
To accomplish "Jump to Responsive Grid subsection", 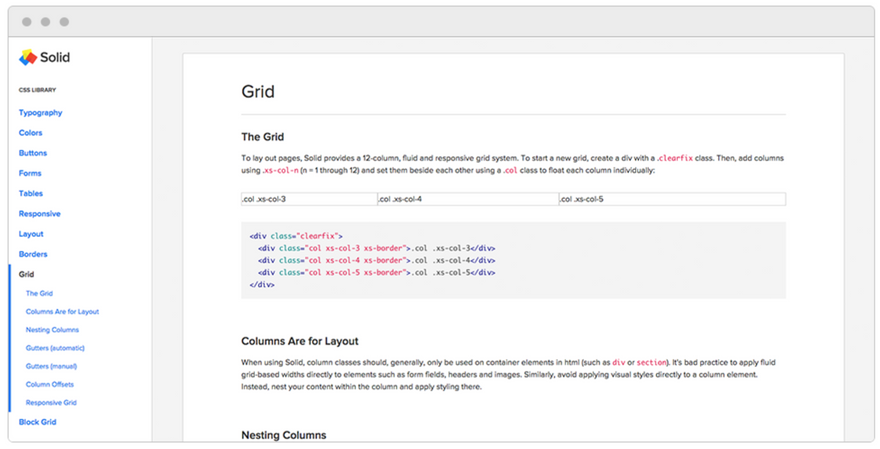I will (51, 403).
